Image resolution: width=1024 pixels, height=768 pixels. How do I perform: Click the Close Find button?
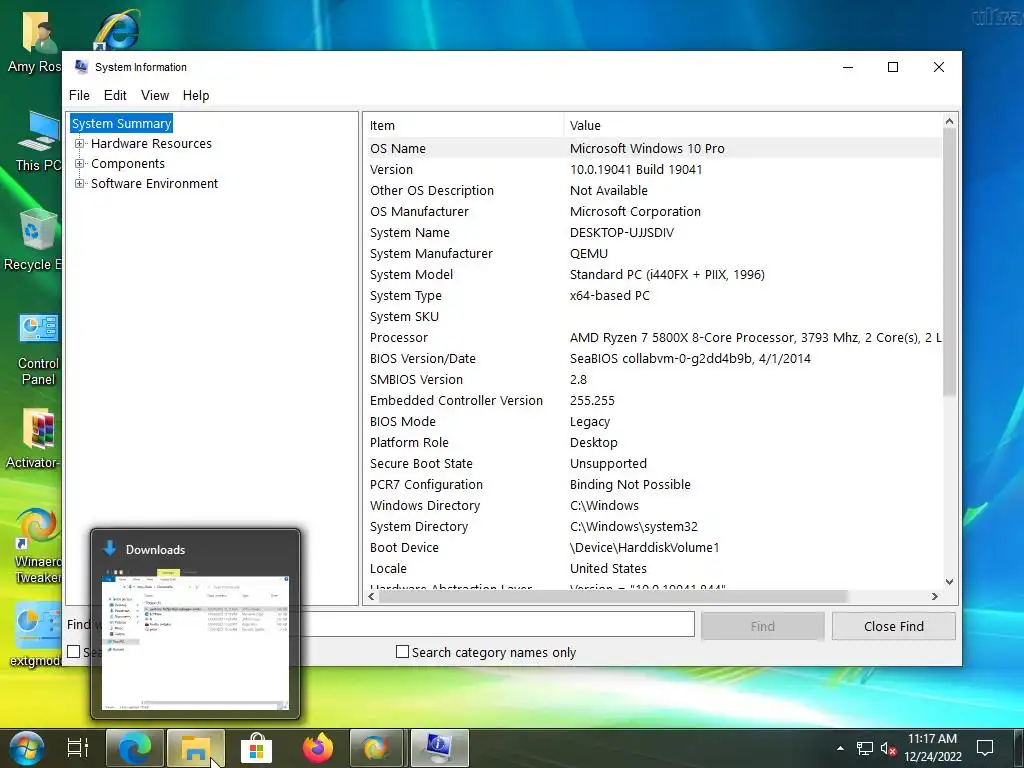[893, 626]
